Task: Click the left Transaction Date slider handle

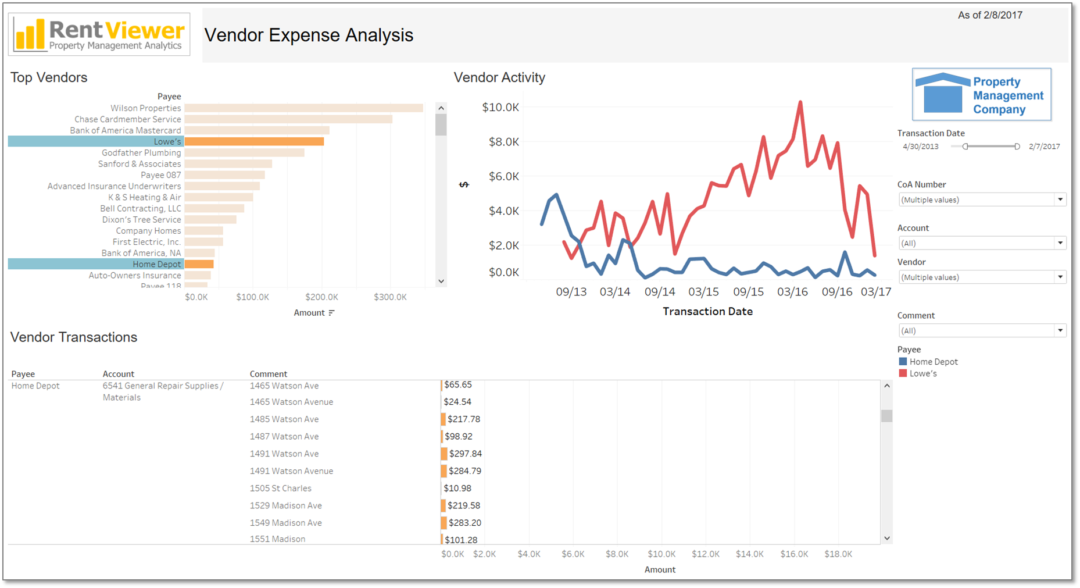Action: point(963,146)
